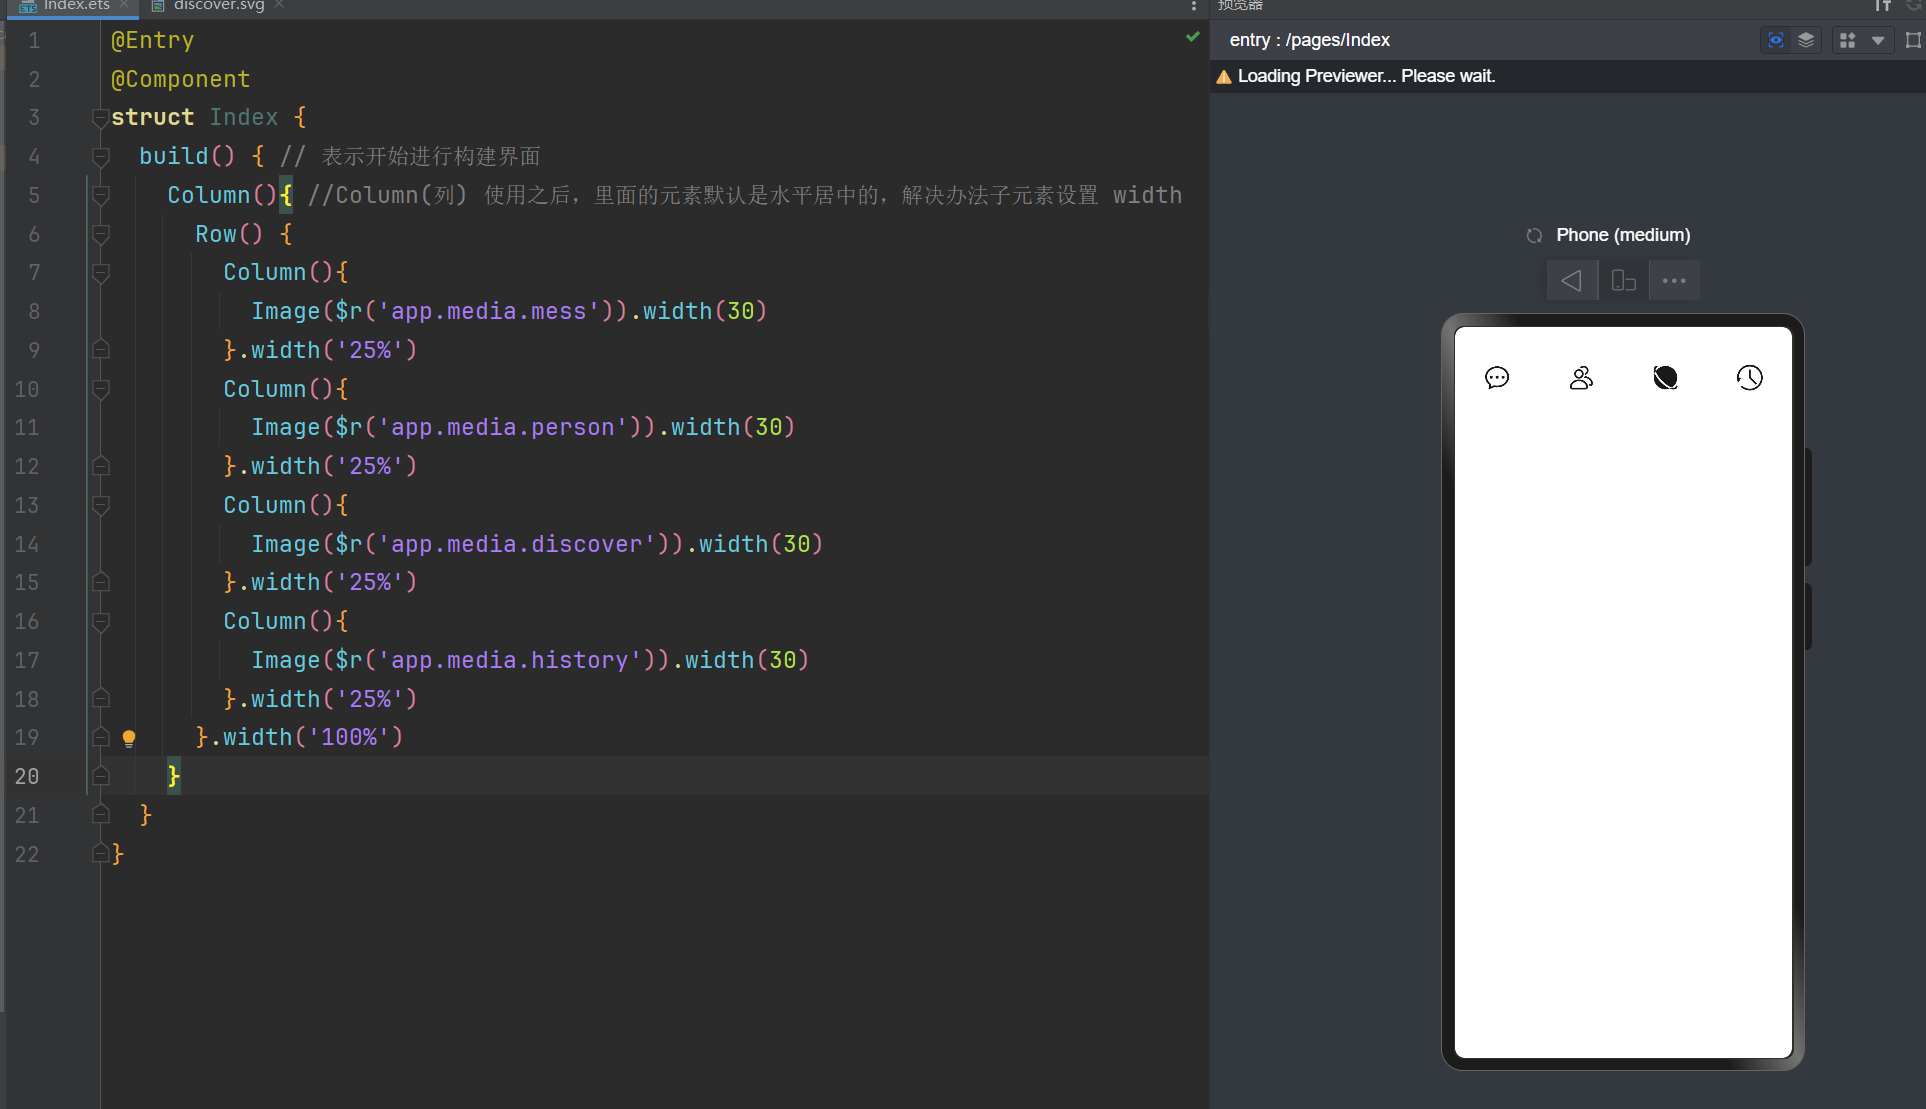Click the rotate device orientation icon
1926x1109 pixels.
(1623, 281)
